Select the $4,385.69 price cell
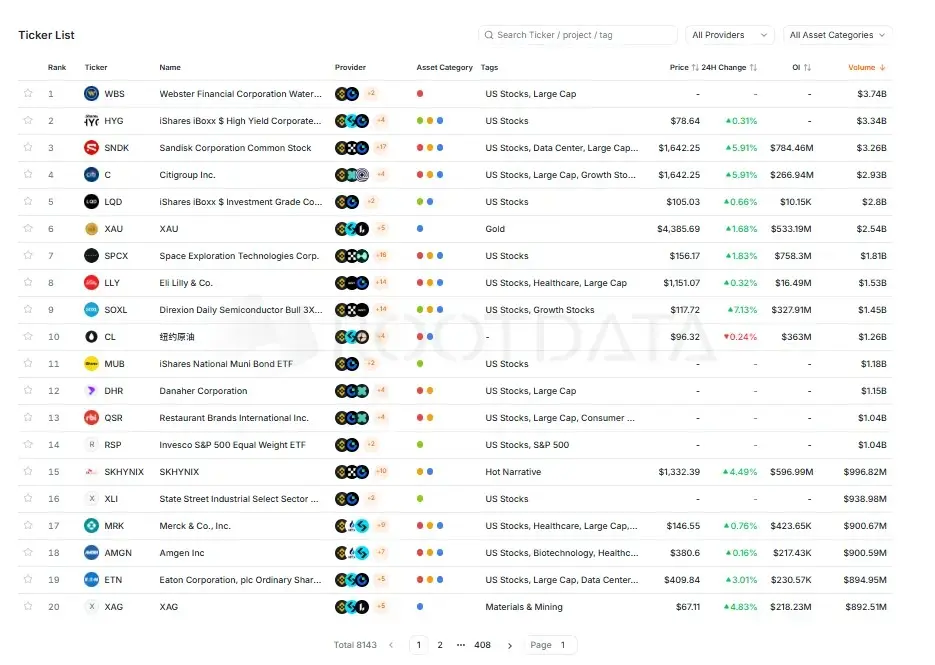The height and width of the screenshot is (665, 935). (x=679, y=229)
